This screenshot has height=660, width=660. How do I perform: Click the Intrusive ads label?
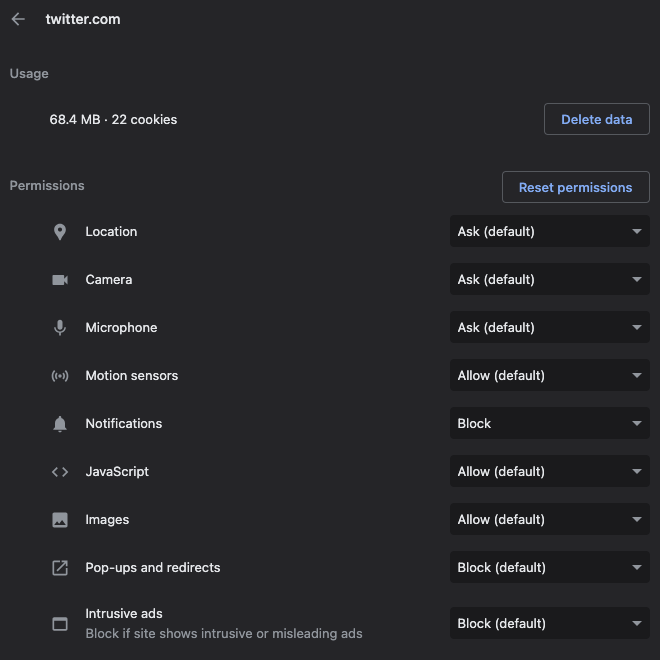tap(124, 614)
